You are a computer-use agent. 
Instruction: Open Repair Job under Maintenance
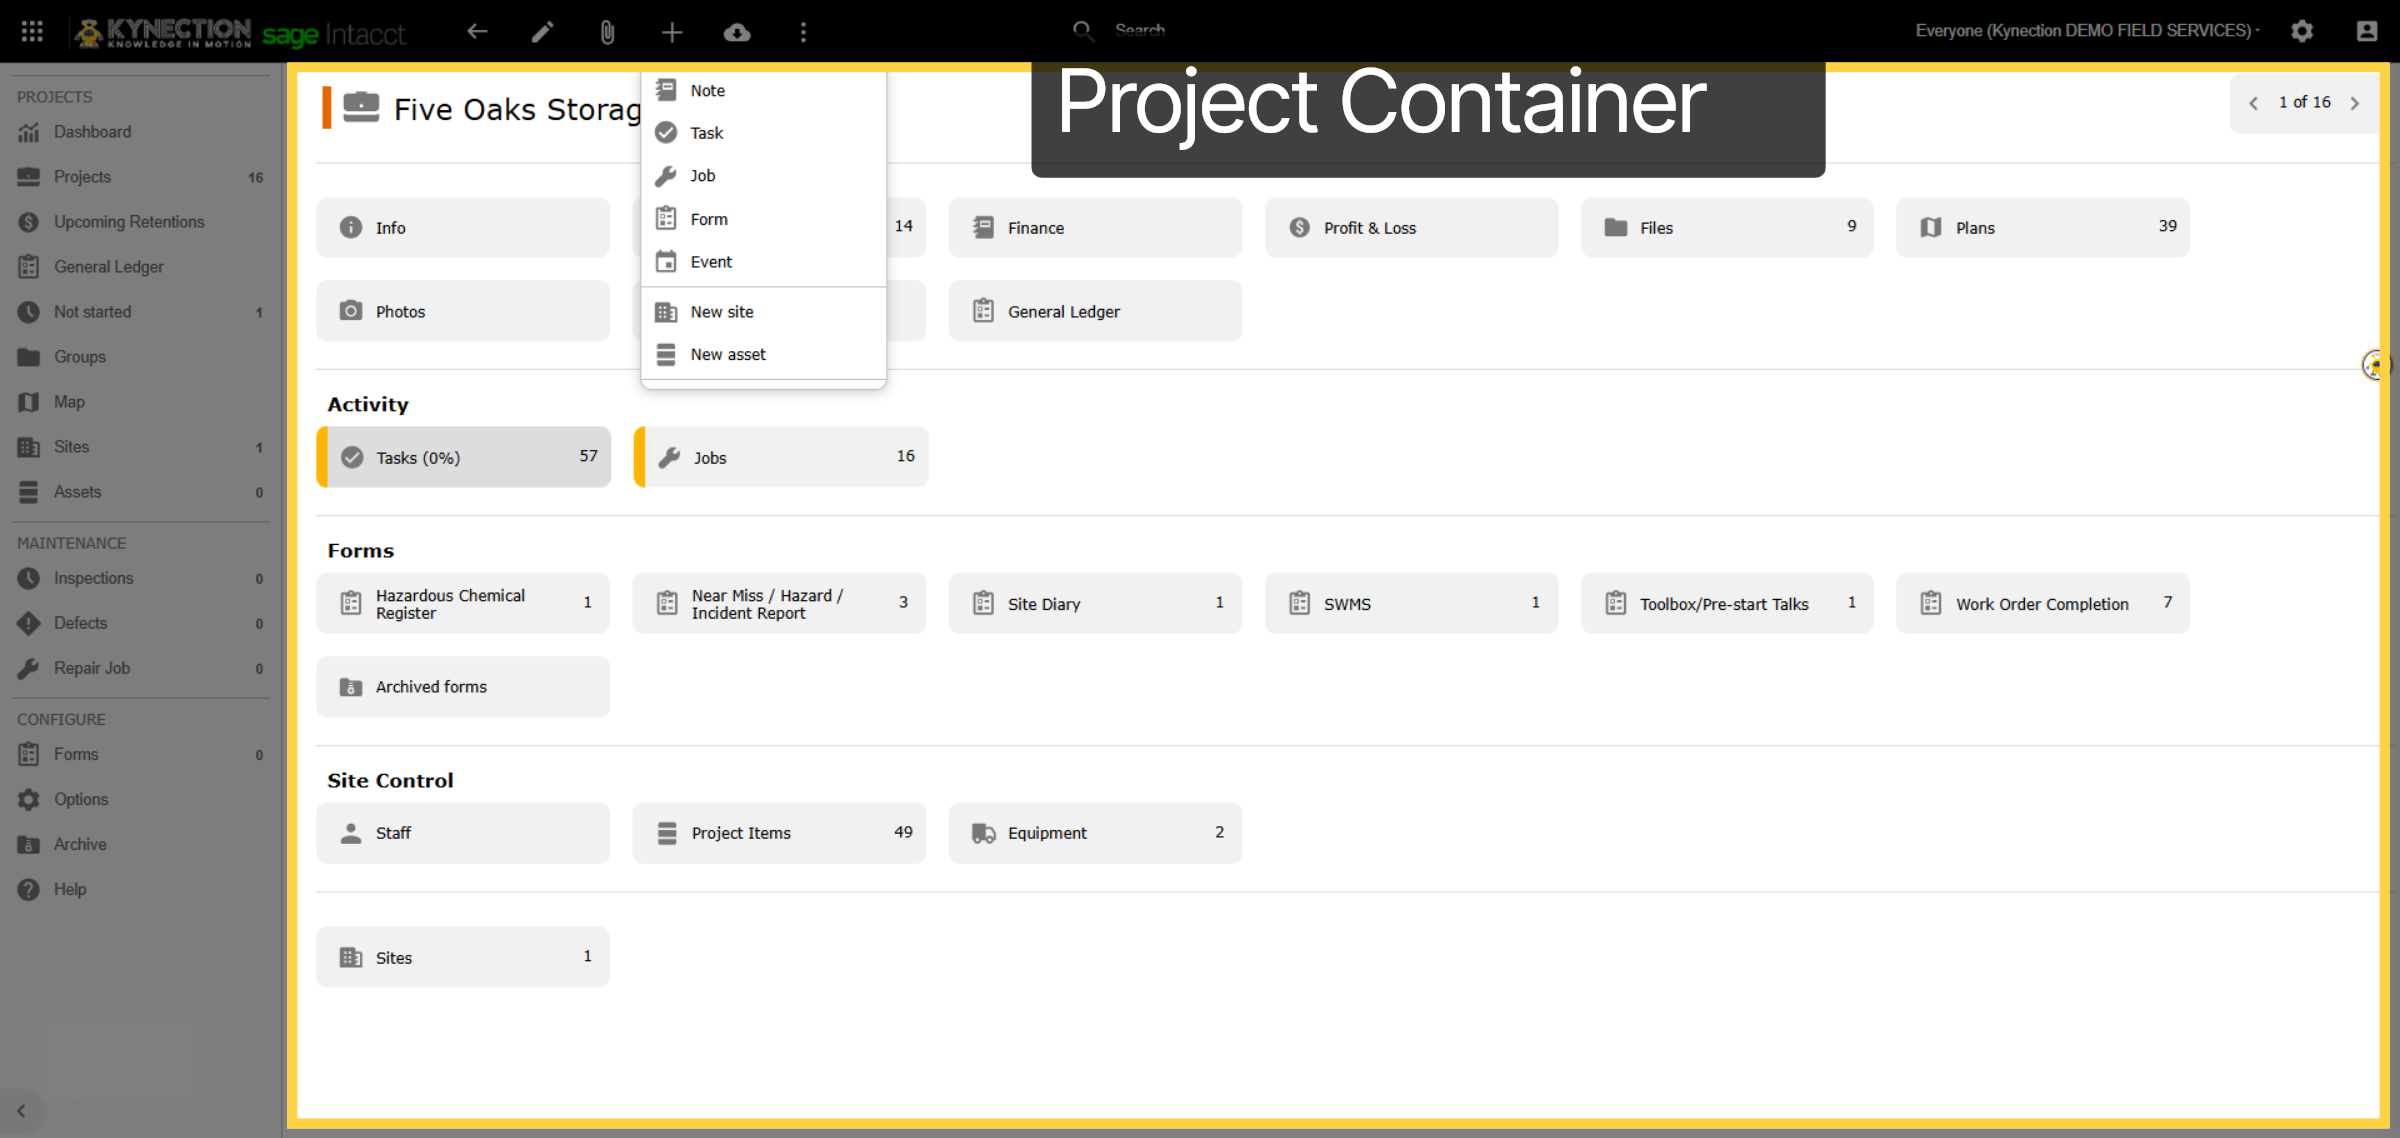coord(141,668)
